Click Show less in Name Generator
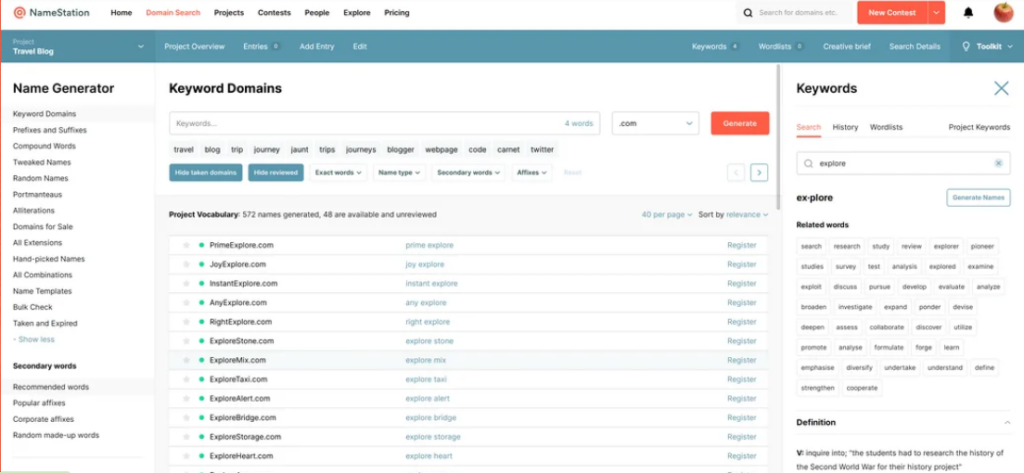Image resolution: width=1024 pixels, height=473 pixels. pyautogui.click(x=34, y=339)
